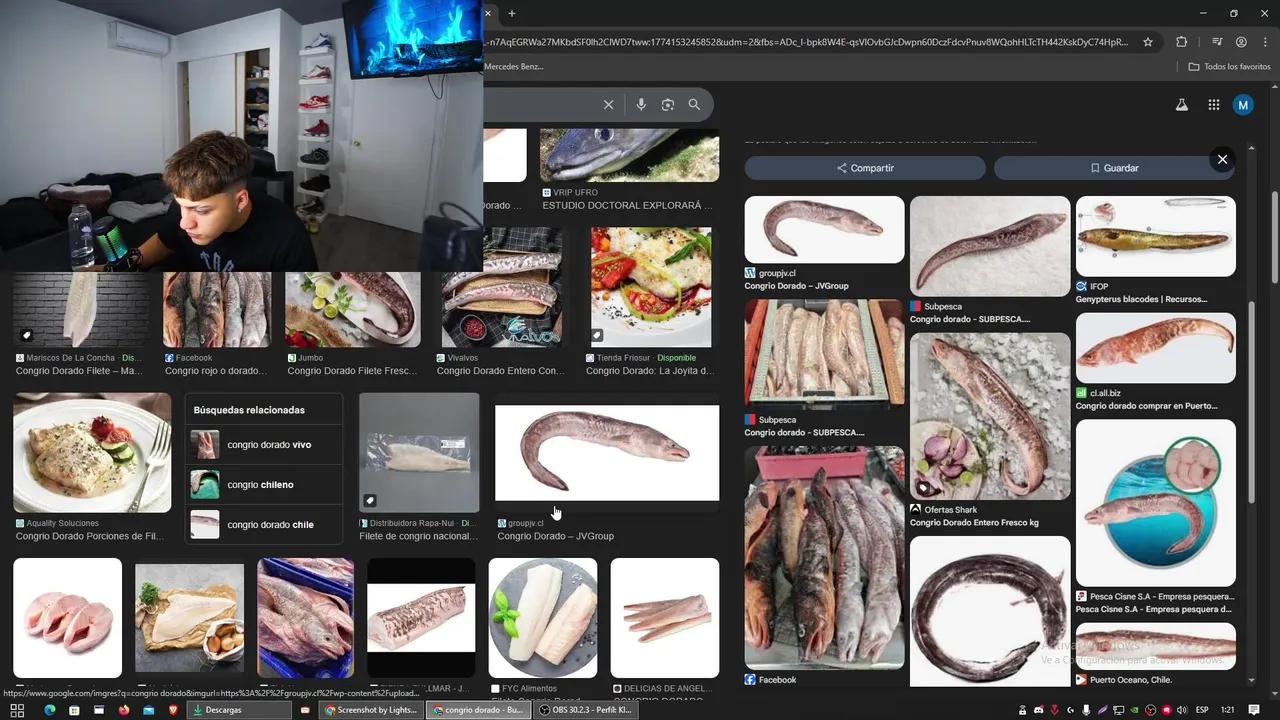The image size is (1280, 720).
Task: Select related search congrio dorado chile
Action: click(x=264, y=525)
